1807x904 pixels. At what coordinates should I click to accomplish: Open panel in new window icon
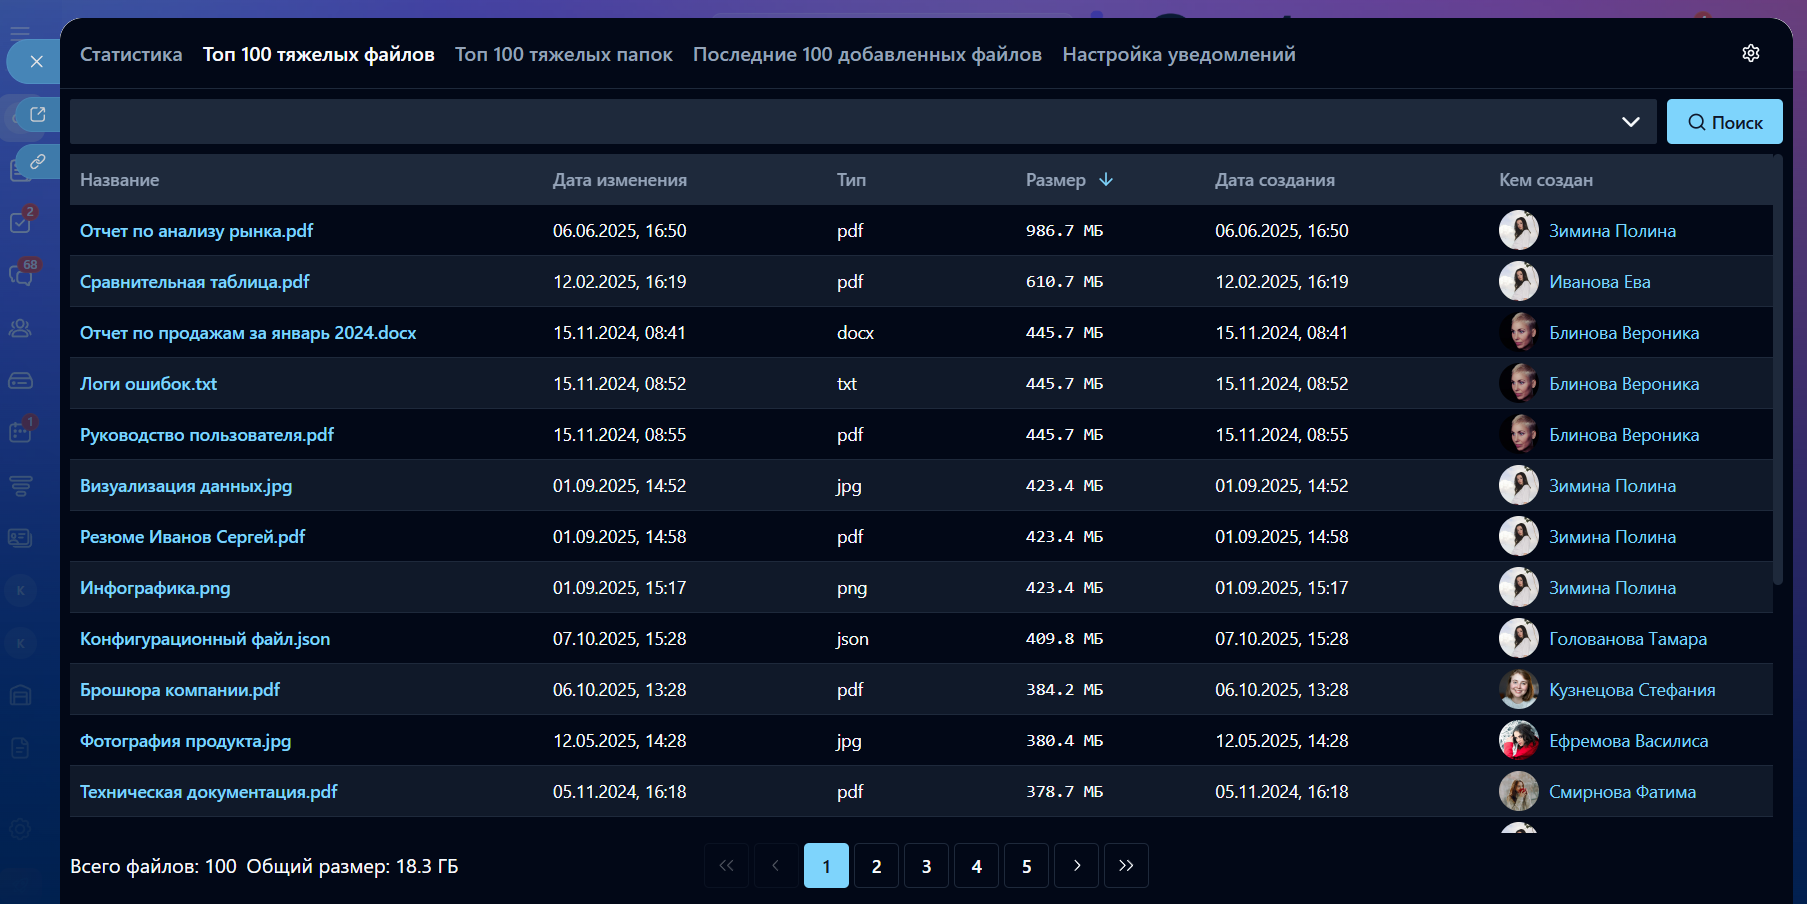coord(38,114)
